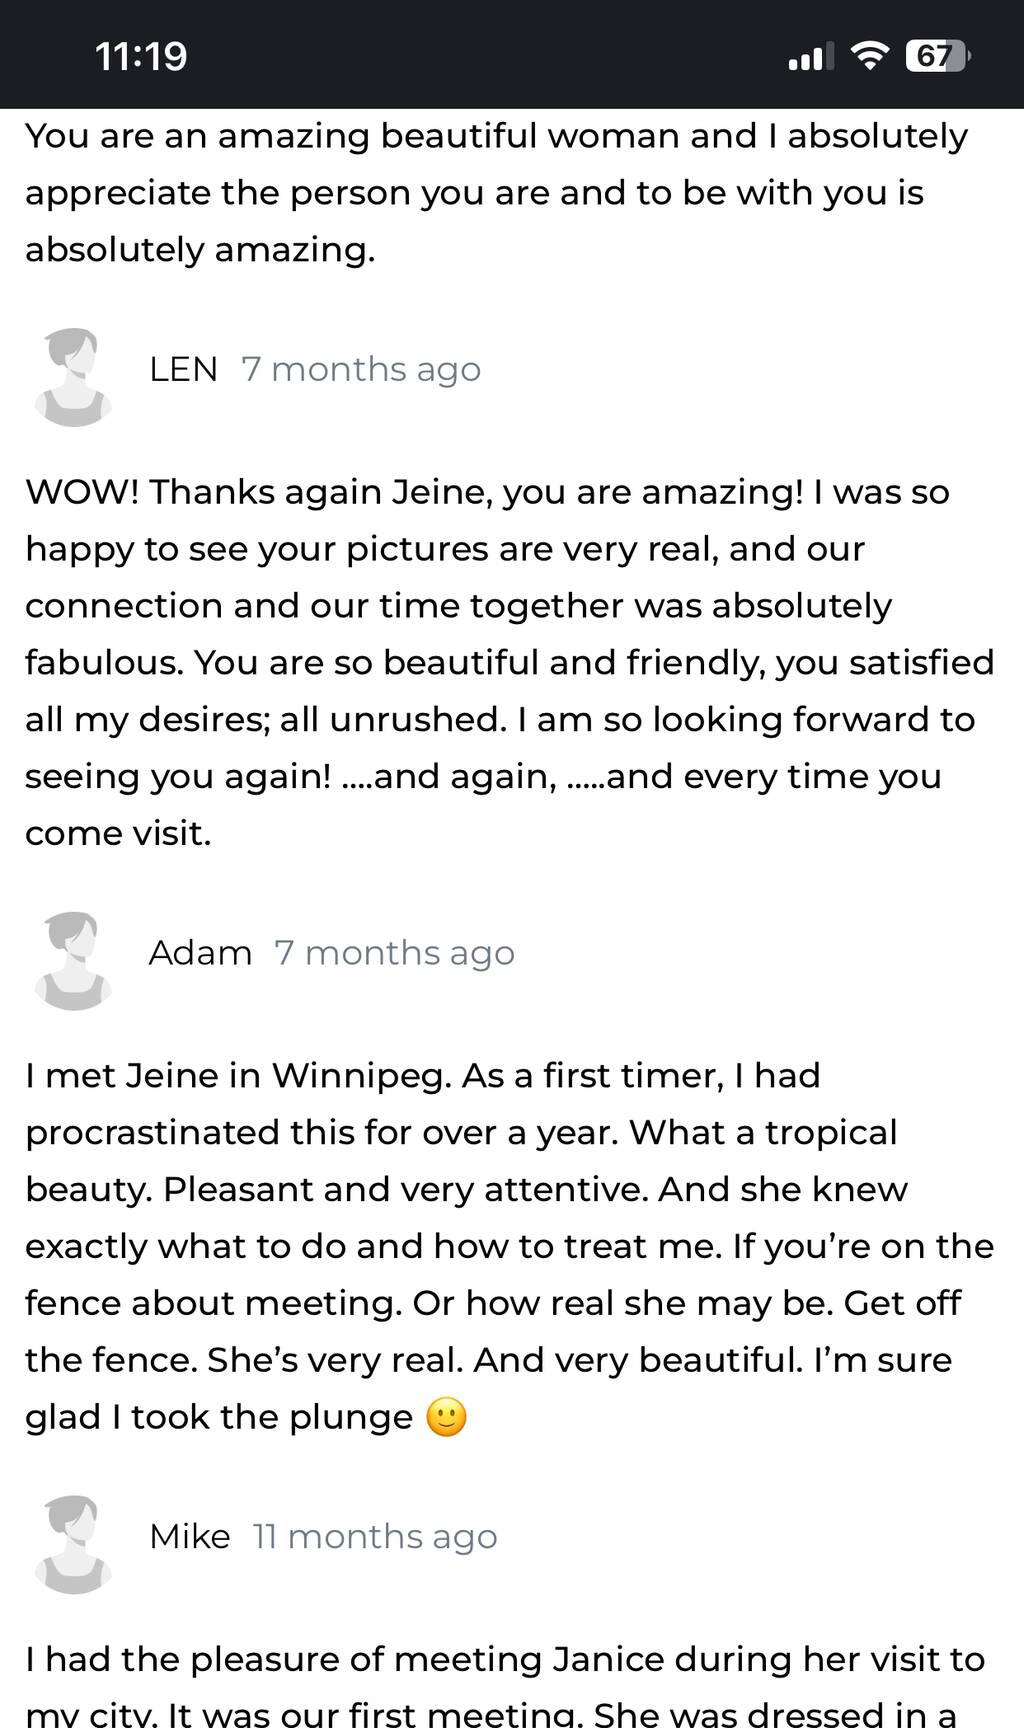Image resolution: width=1024 pixels, height=1728 pixels.
Task: Open reviewer name Mike
Action: click(x=190, y=1537)
